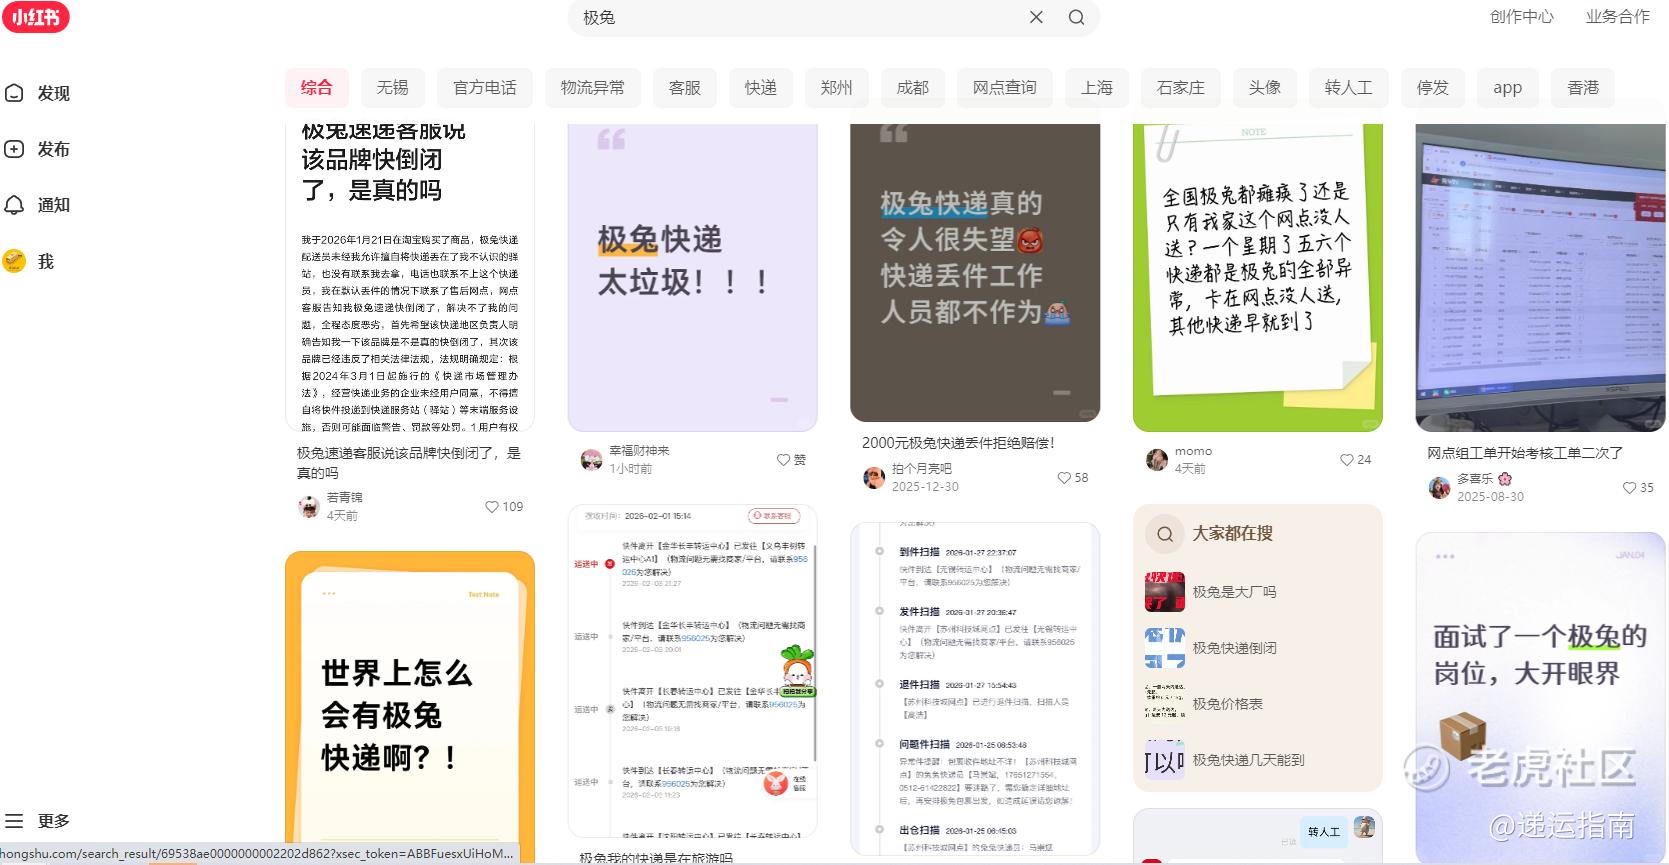Open 我 profile in the sidebar
The height and width of the screenshot is (865, 1669).
tap(28, 261)
